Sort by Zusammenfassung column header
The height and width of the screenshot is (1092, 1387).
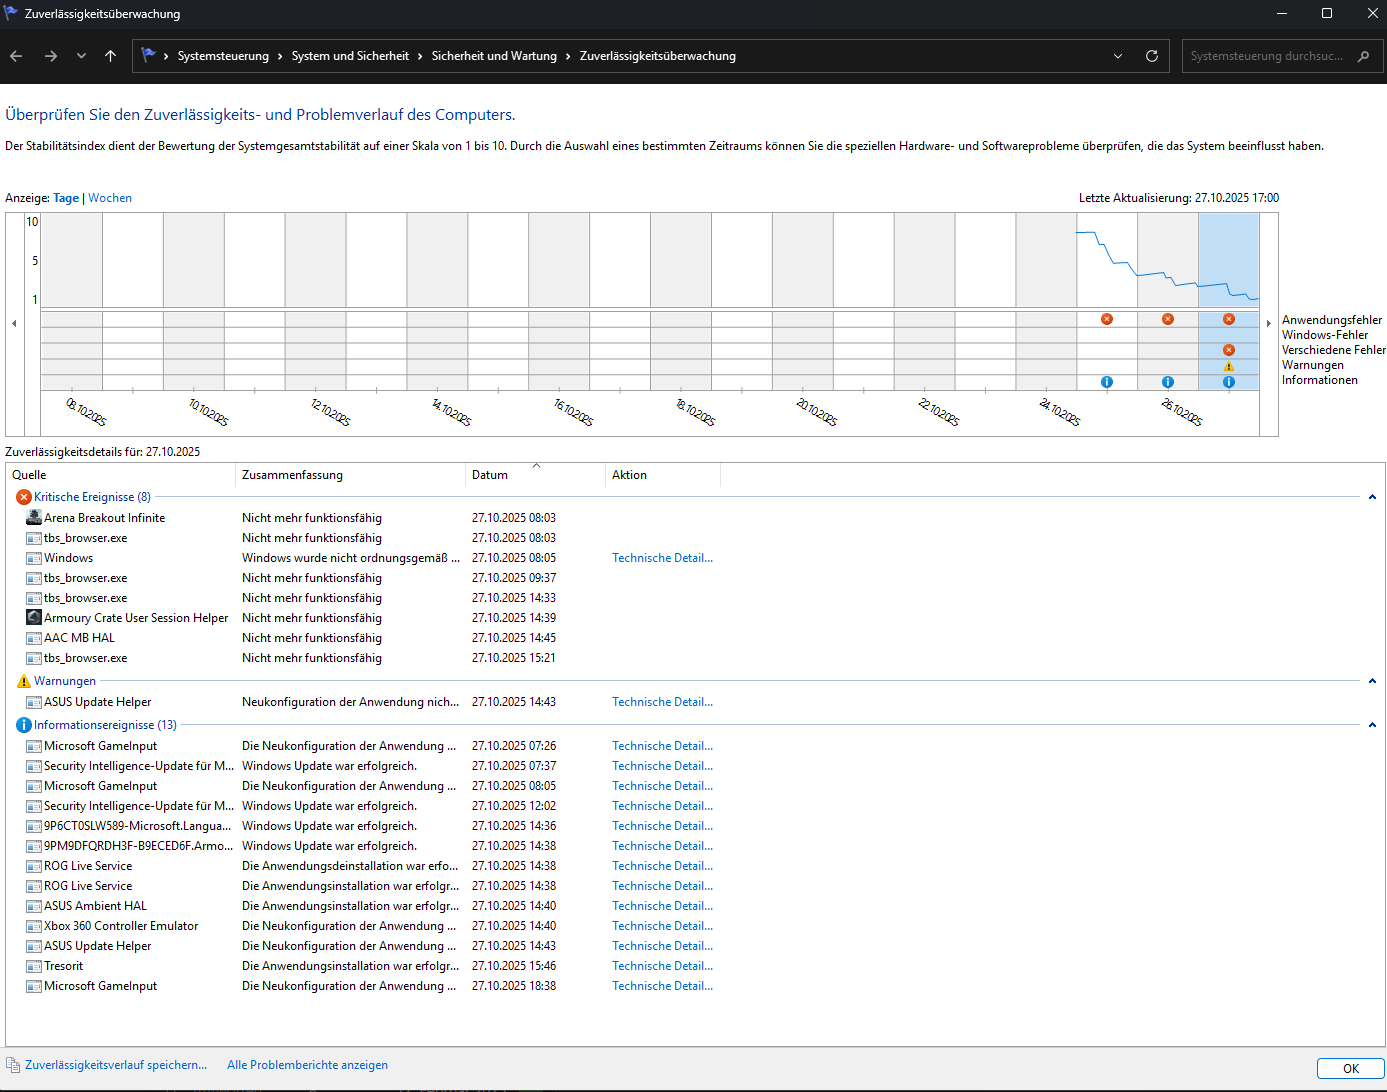(x=351, y=475)
